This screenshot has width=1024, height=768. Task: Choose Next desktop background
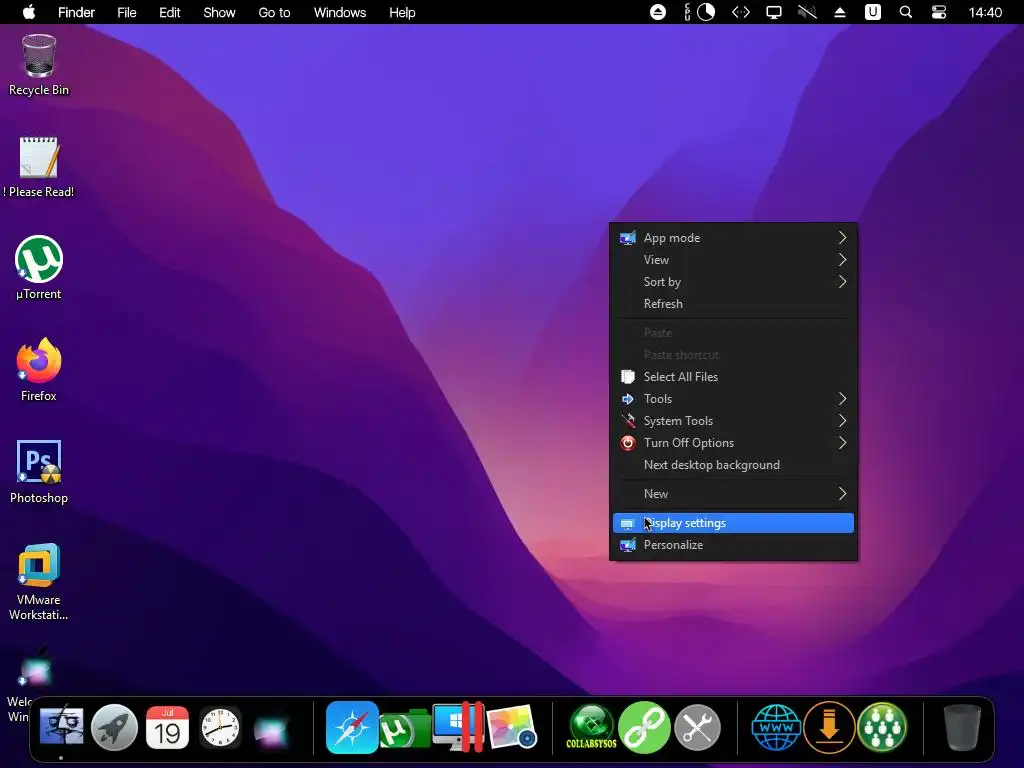point(733,465)
